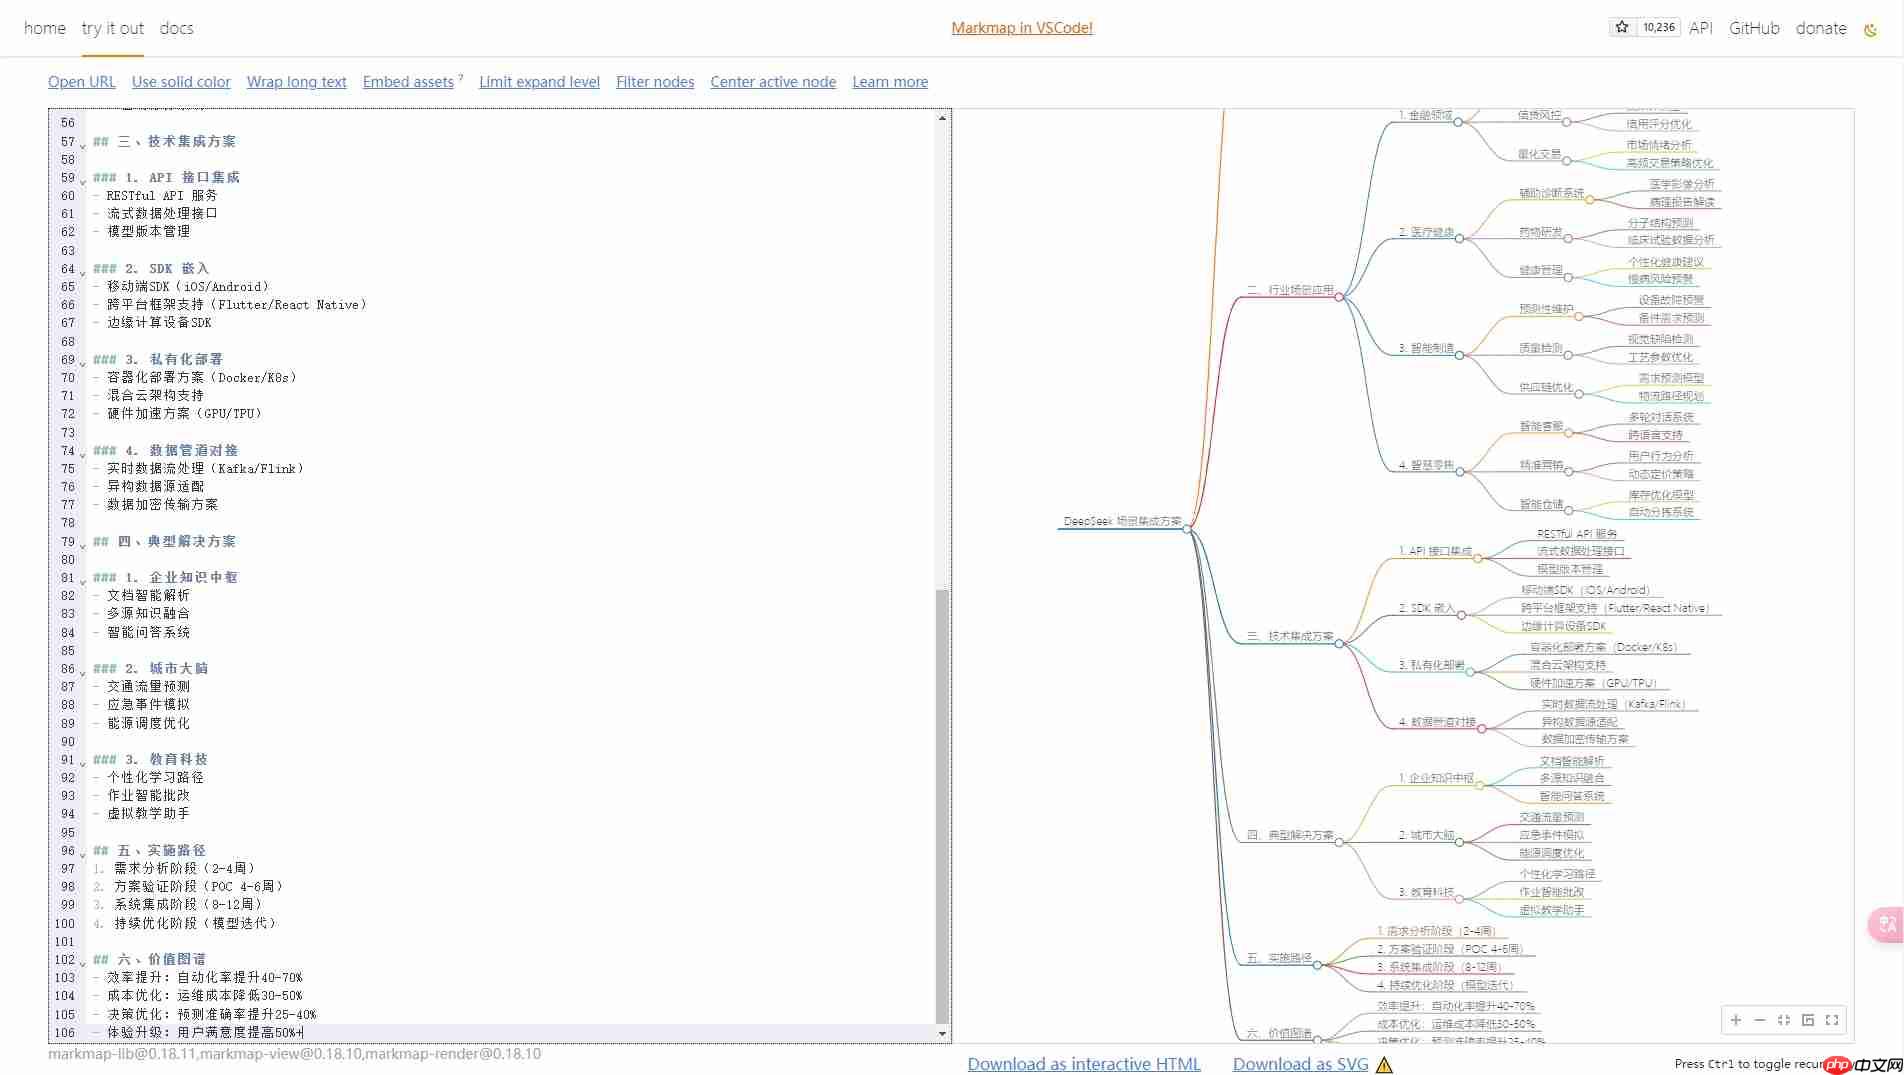Collapse the 四、典型解决方案 mindmap node circle
Screen dimensions: 1904x1075
[1339, 842]
